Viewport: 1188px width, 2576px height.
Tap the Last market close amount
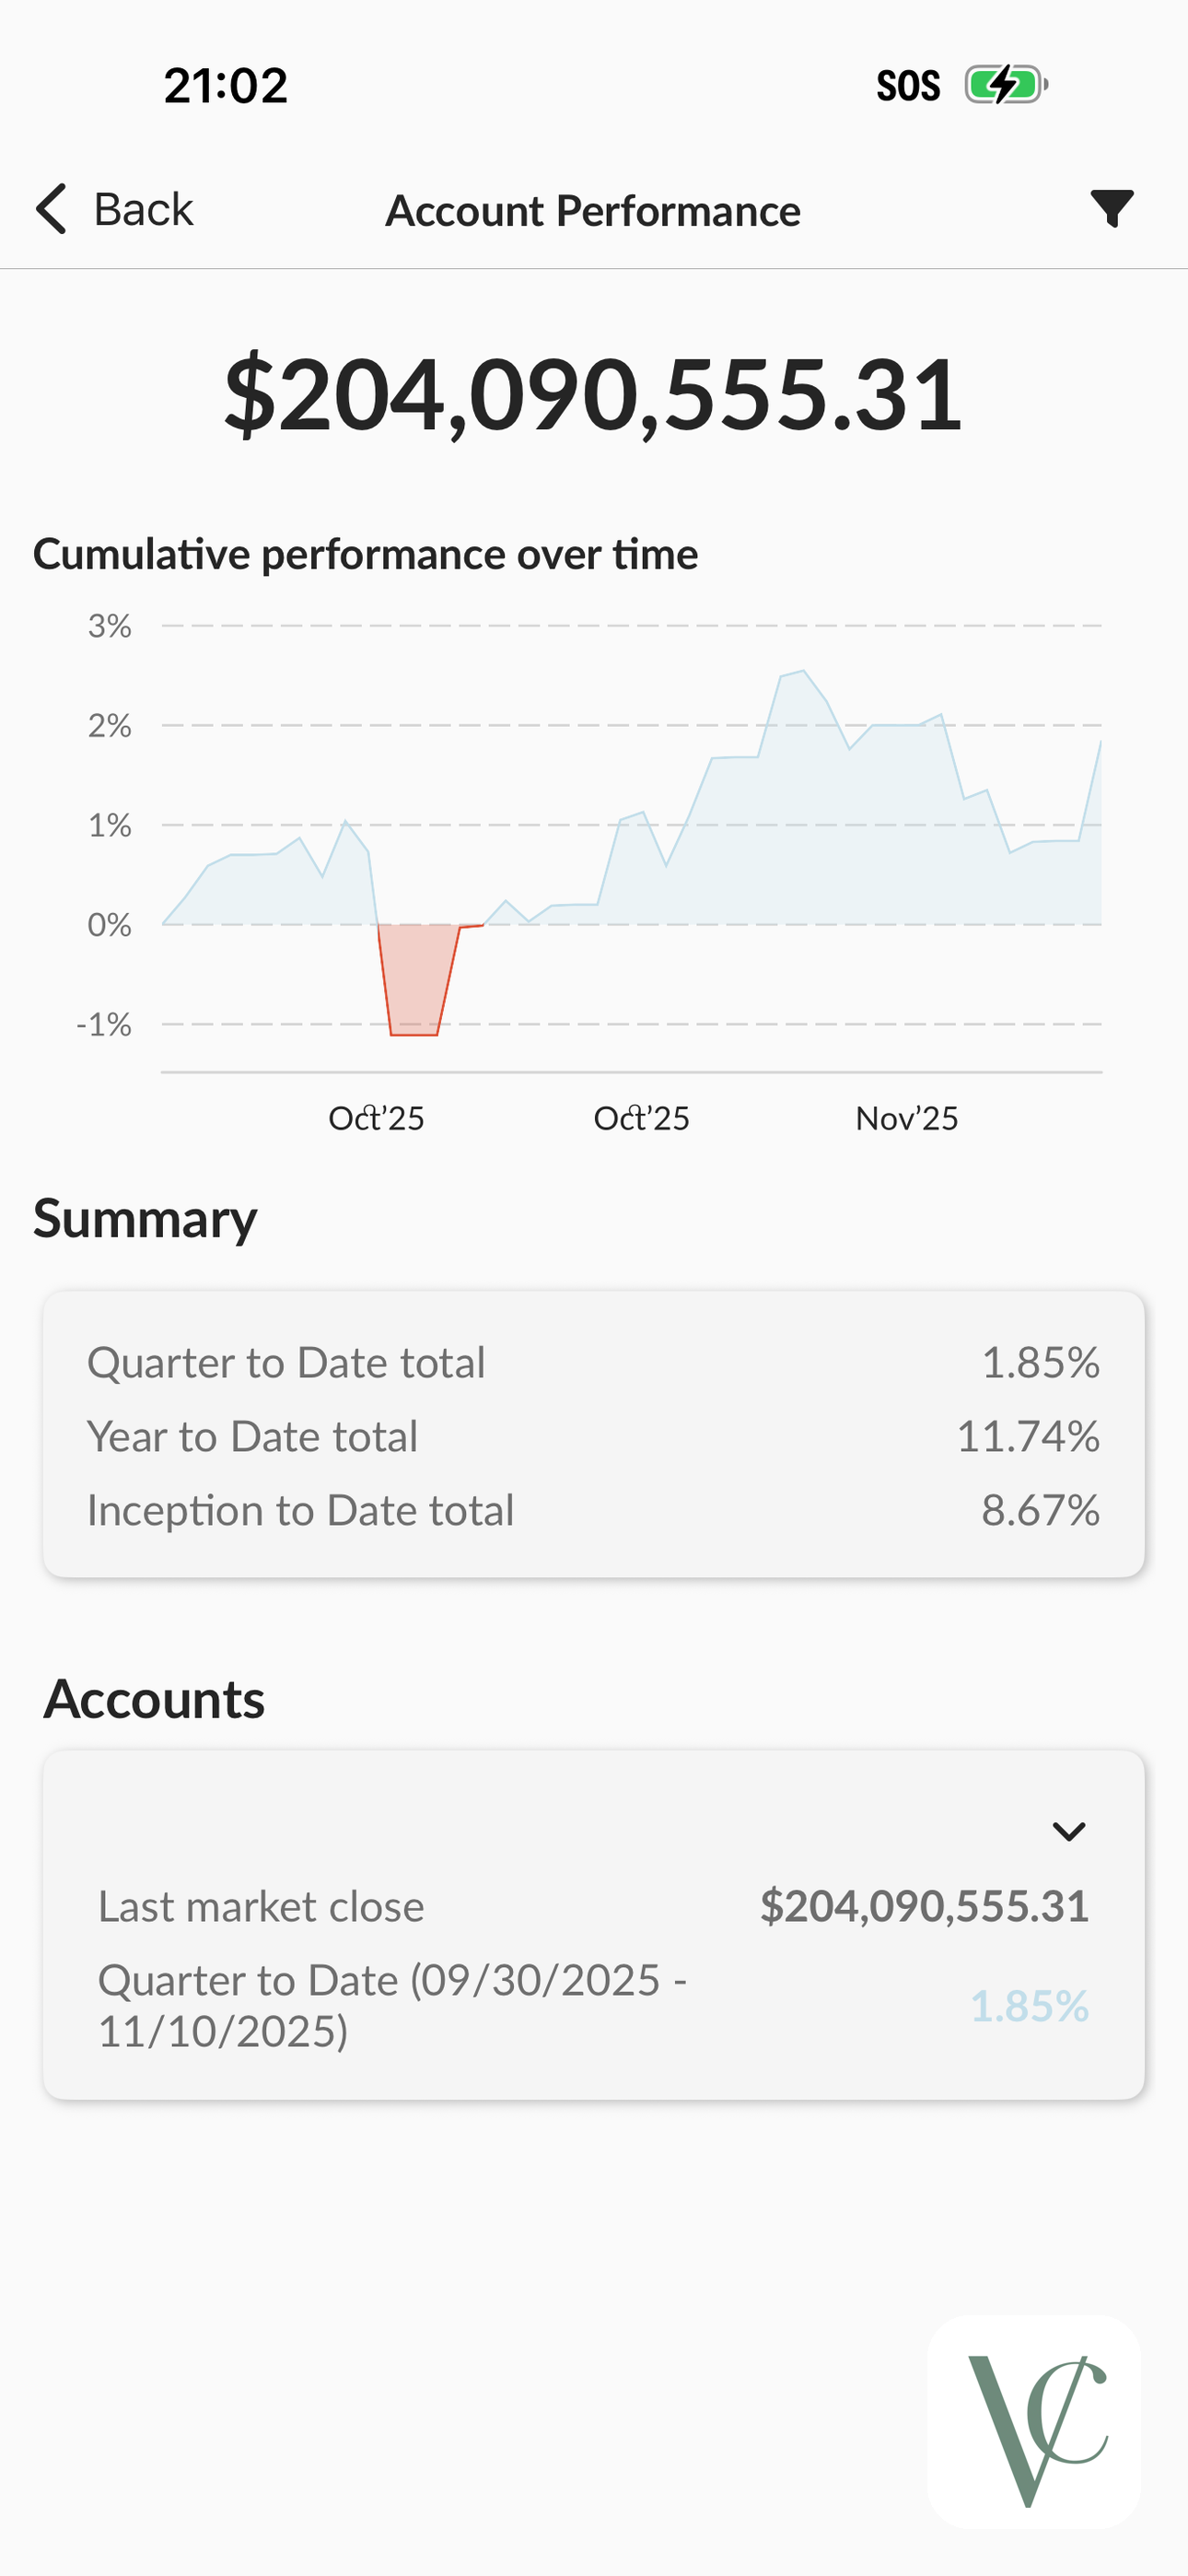[924, 1906]
